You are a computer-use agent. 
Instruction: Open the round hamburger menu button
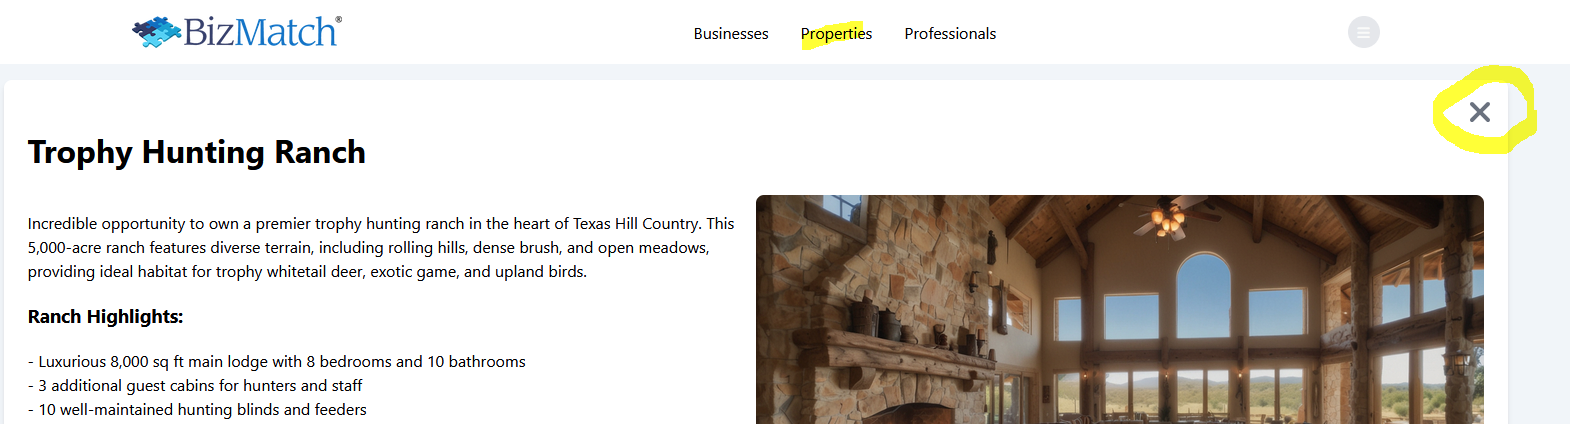point(1363,33)
